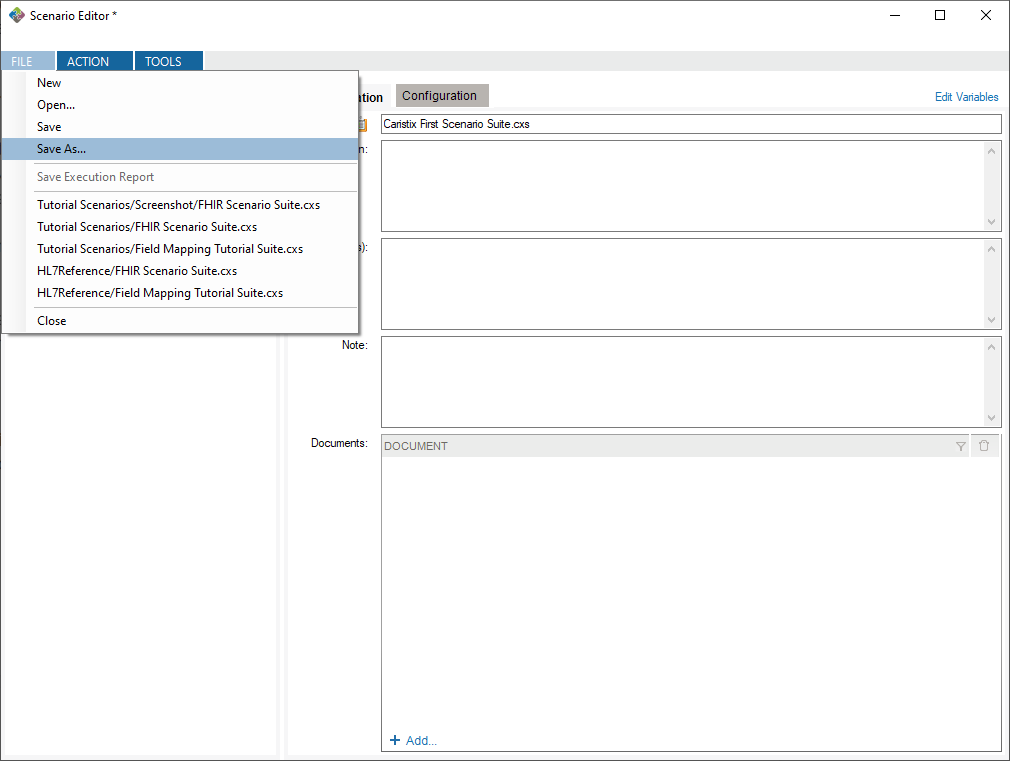Click the trash icon beside the DOCUMENT header
This screenshot has width=1010, height=761.
pos(984,445)
